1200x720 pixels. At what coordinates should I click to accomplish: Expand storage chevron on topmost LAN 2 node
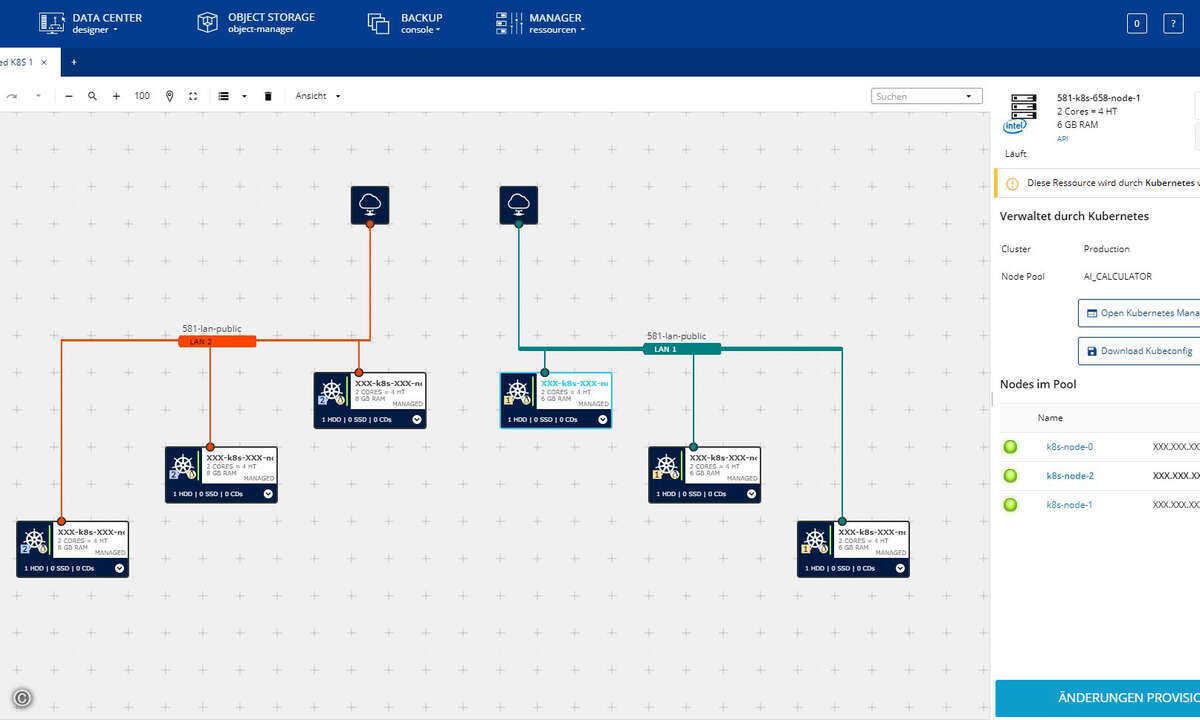(417, 420)
